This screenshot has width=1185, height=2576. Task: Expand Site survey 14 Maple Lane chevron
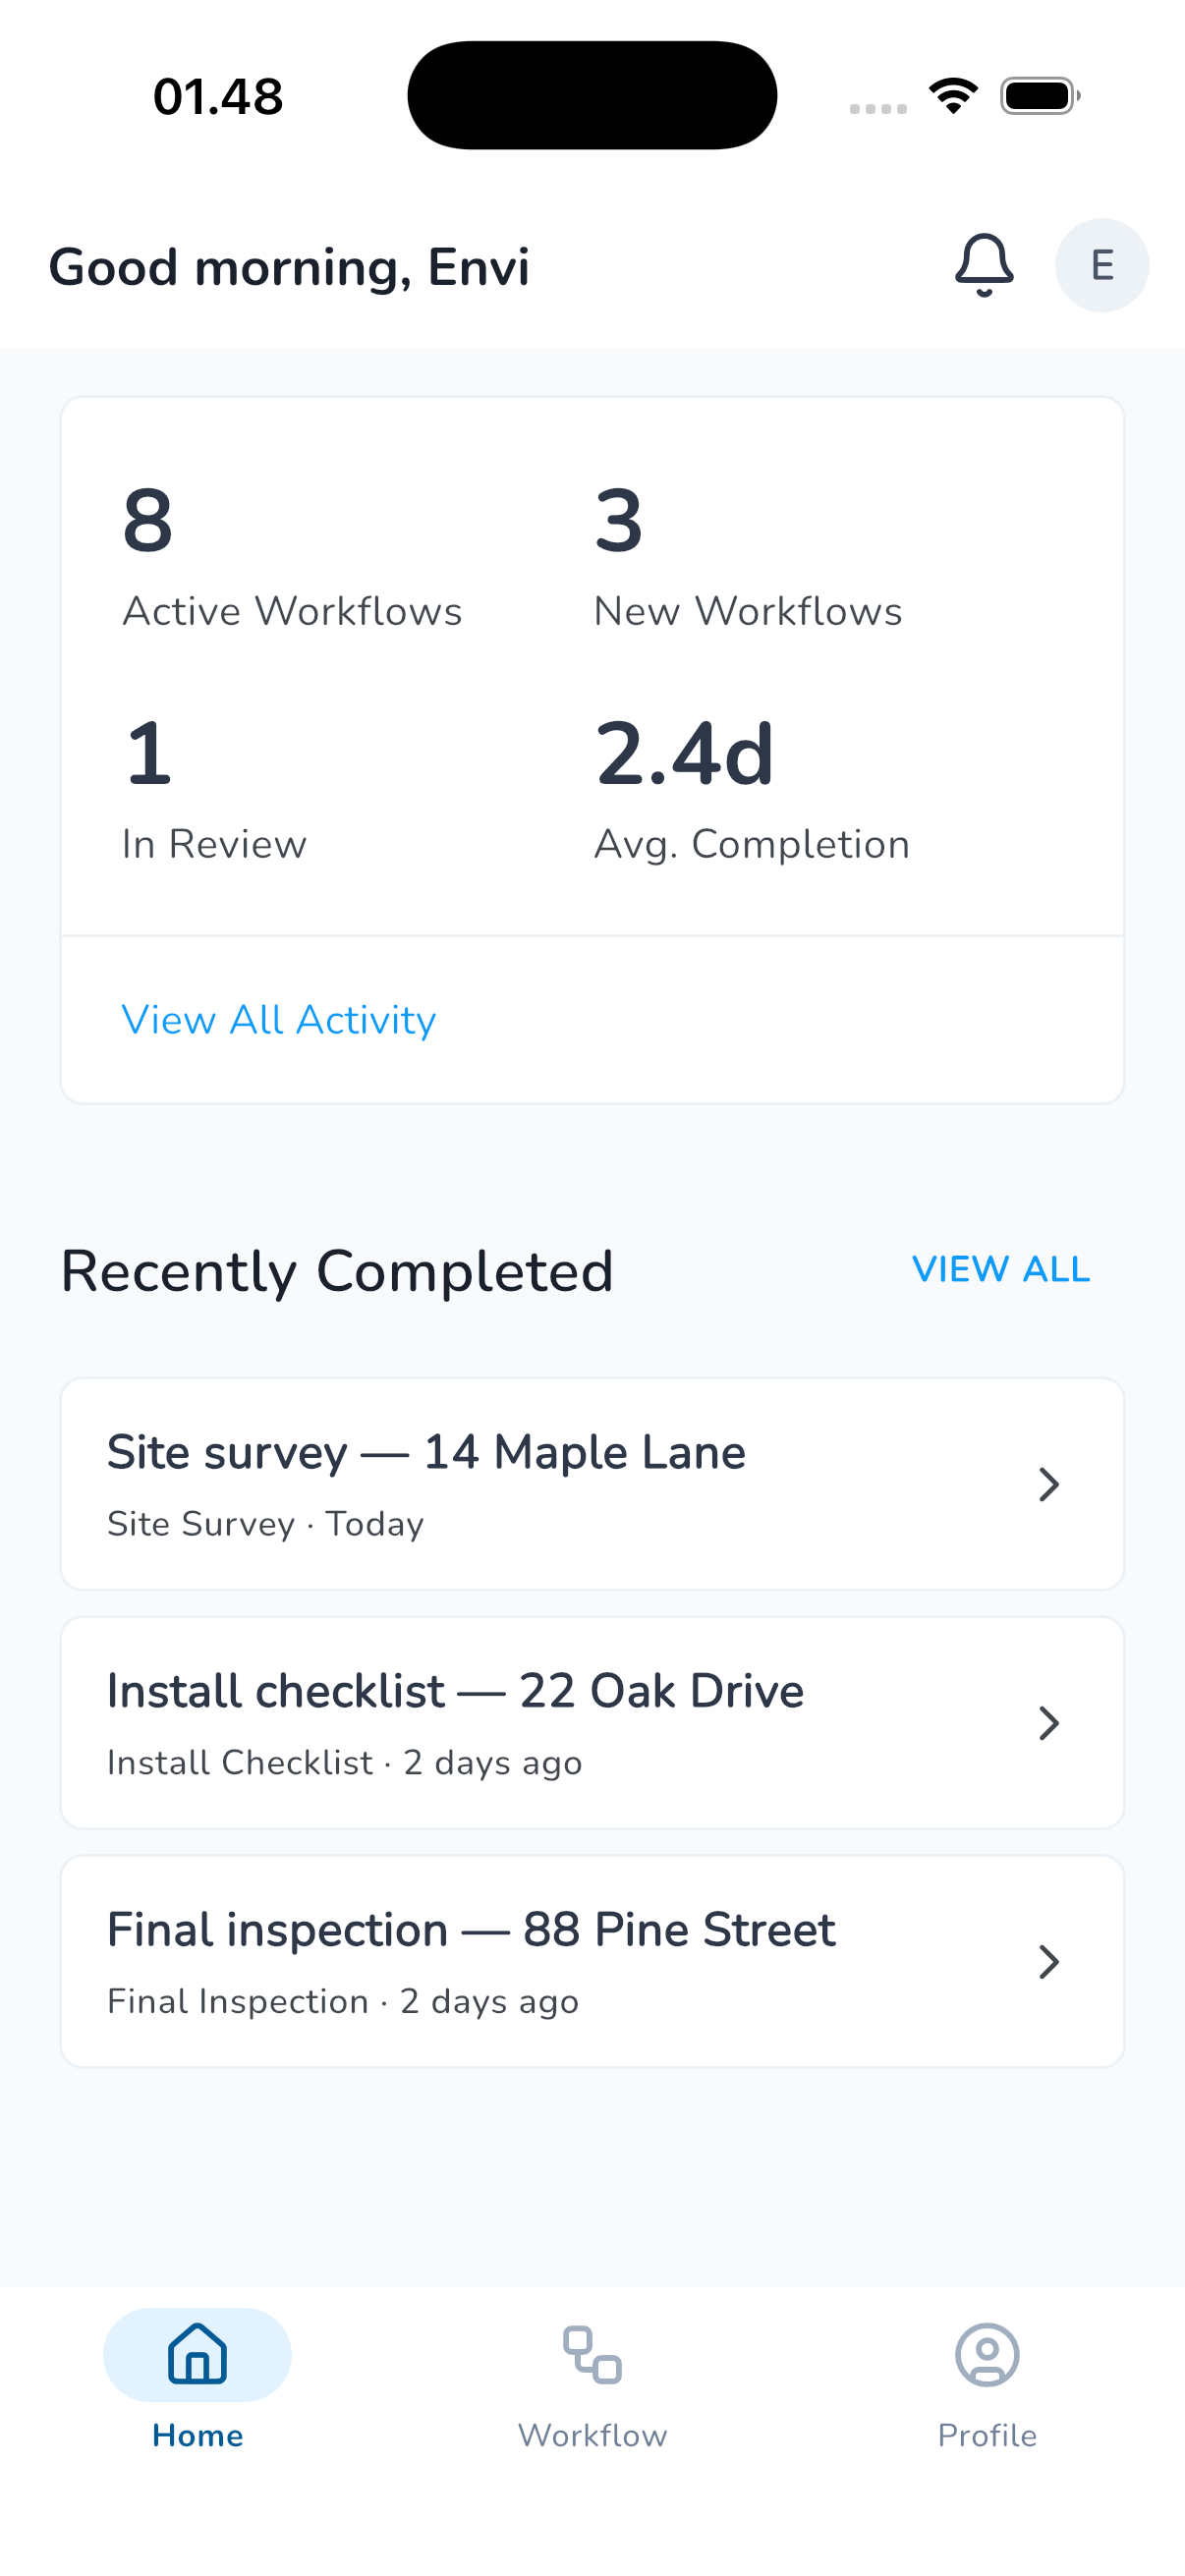click(1048, 1484)
